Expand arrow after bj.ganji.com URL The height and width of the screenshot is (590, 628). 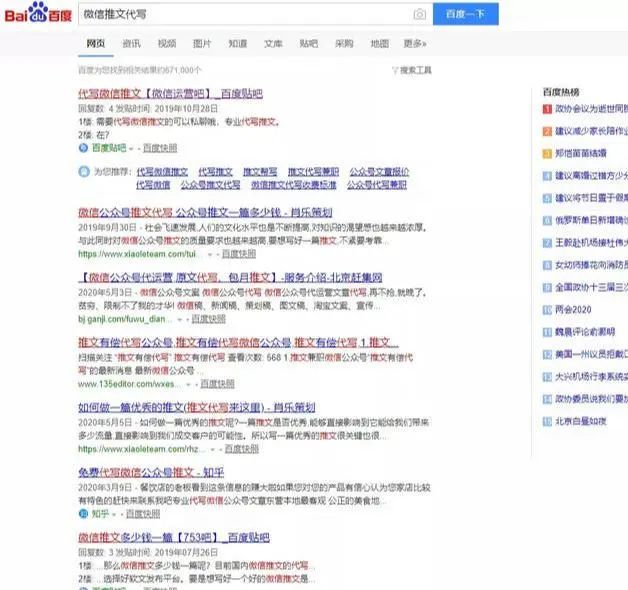[x=180, y=320]
